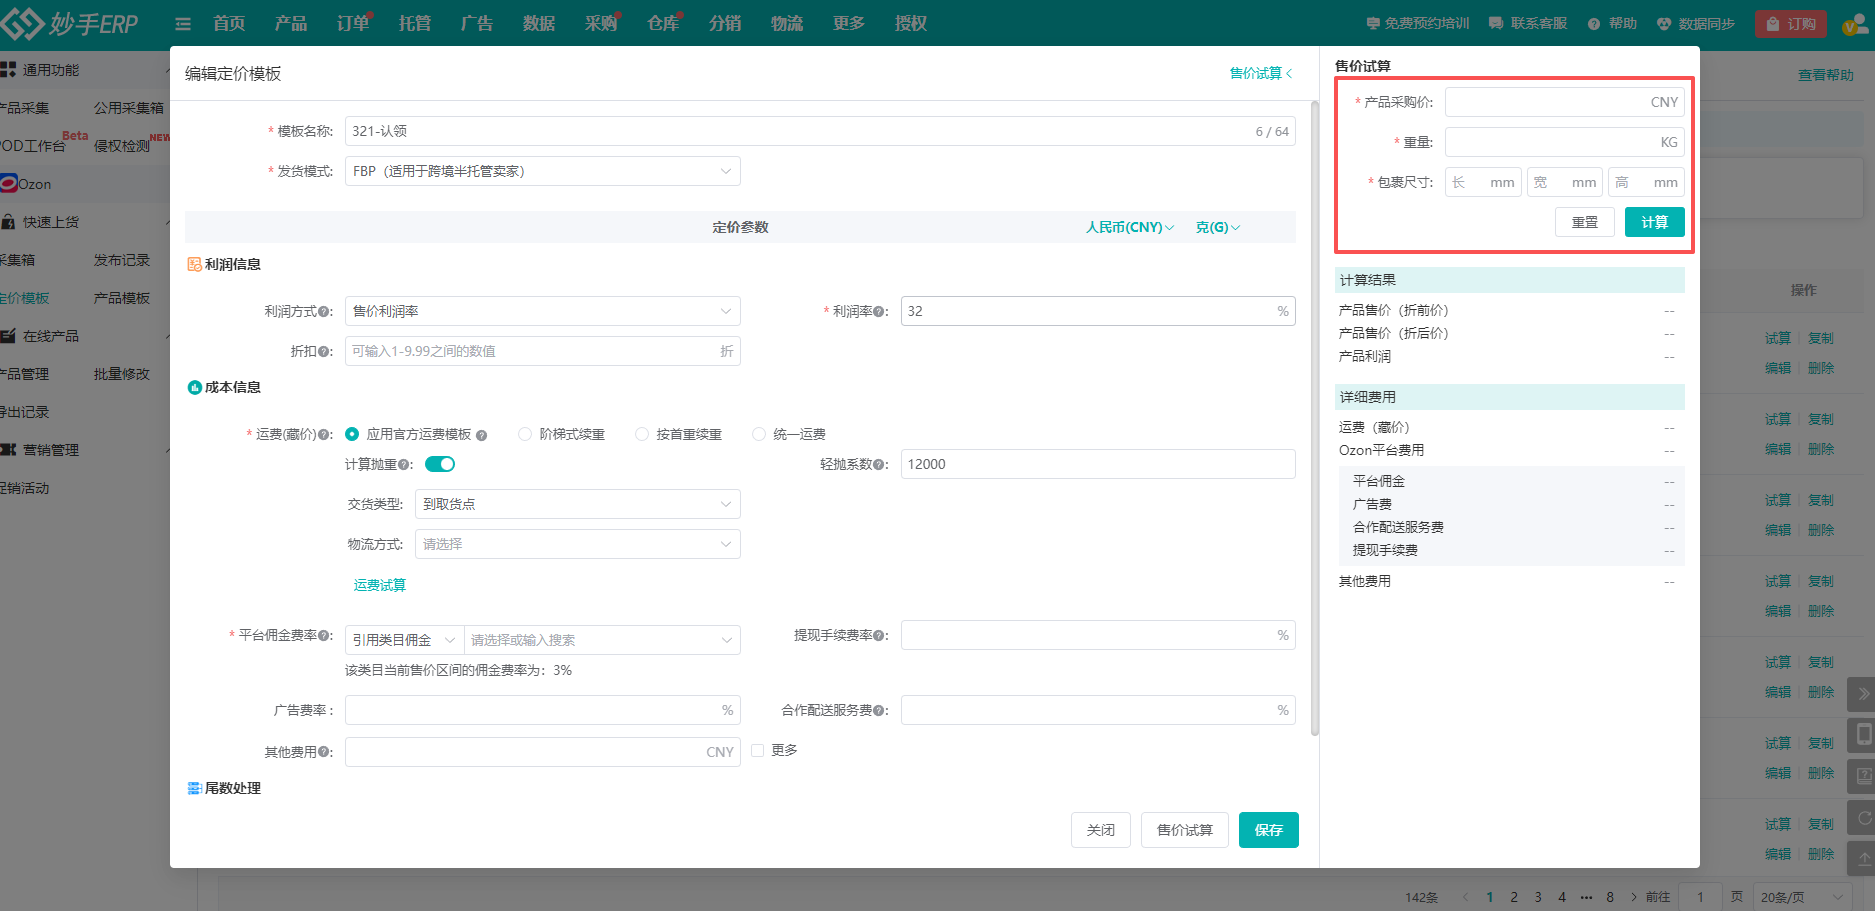This screenshot has width=1875, height=911.
Task: Click the 保存 button
Action: tap(1268, 830)
